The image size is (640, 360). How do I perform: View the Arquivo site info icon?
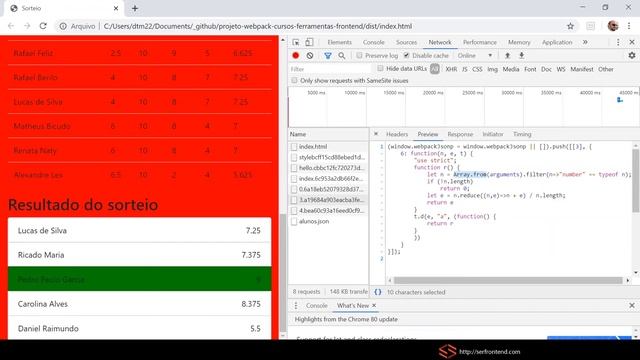coord(63,26)
